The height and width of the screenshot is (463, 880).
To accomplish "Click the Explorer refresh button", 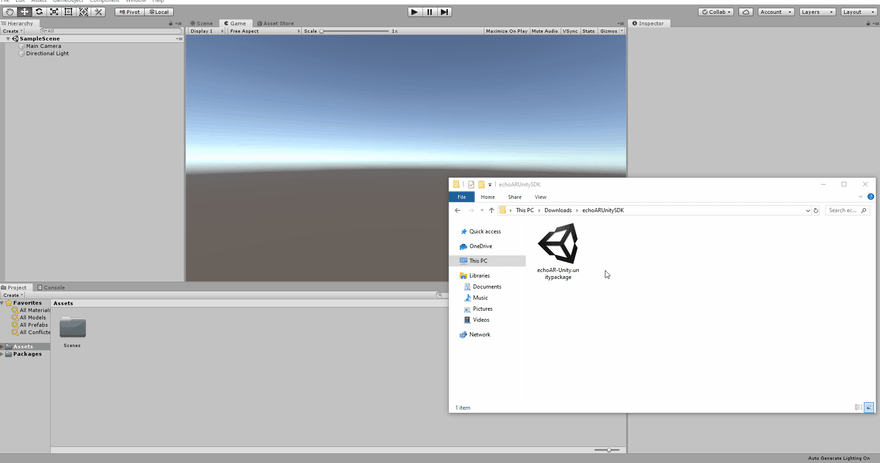I will pyautogui.click(x=816, y=210).
